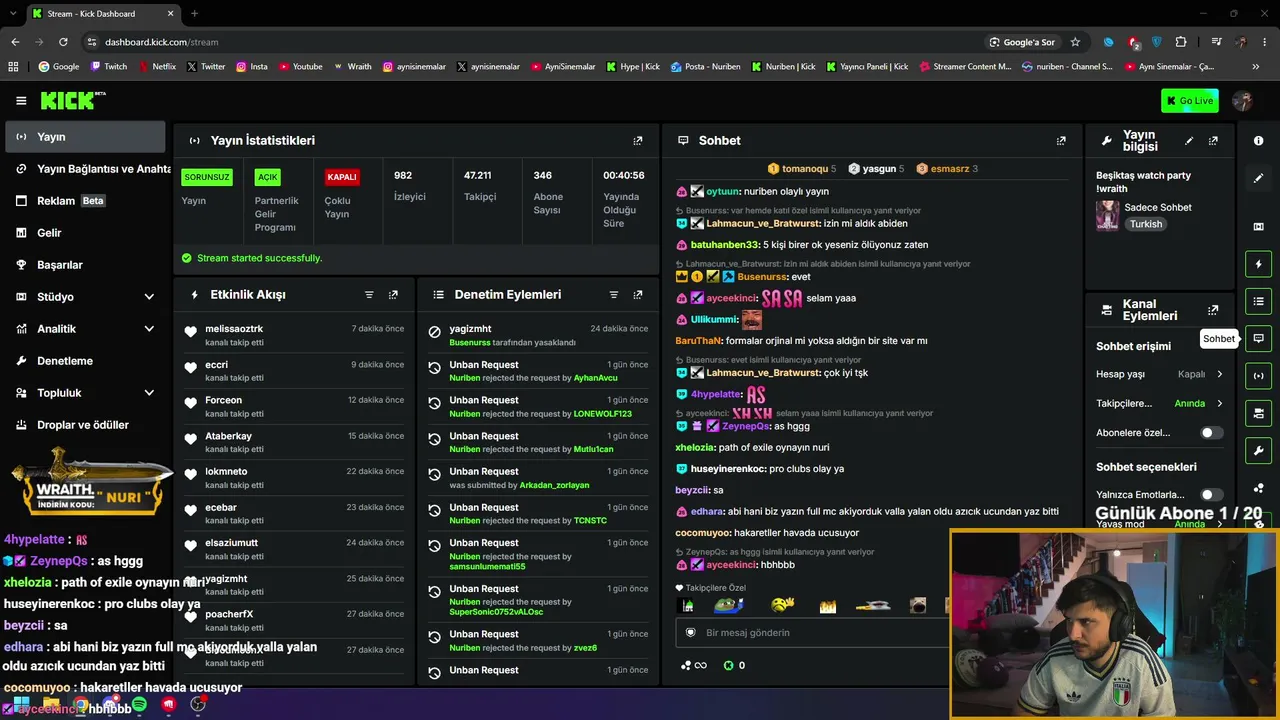The height and width of the screenshot is (720, 1280).
Task: Toggle Abonelere özel chat switch
Action: [x=1211, y=433]
